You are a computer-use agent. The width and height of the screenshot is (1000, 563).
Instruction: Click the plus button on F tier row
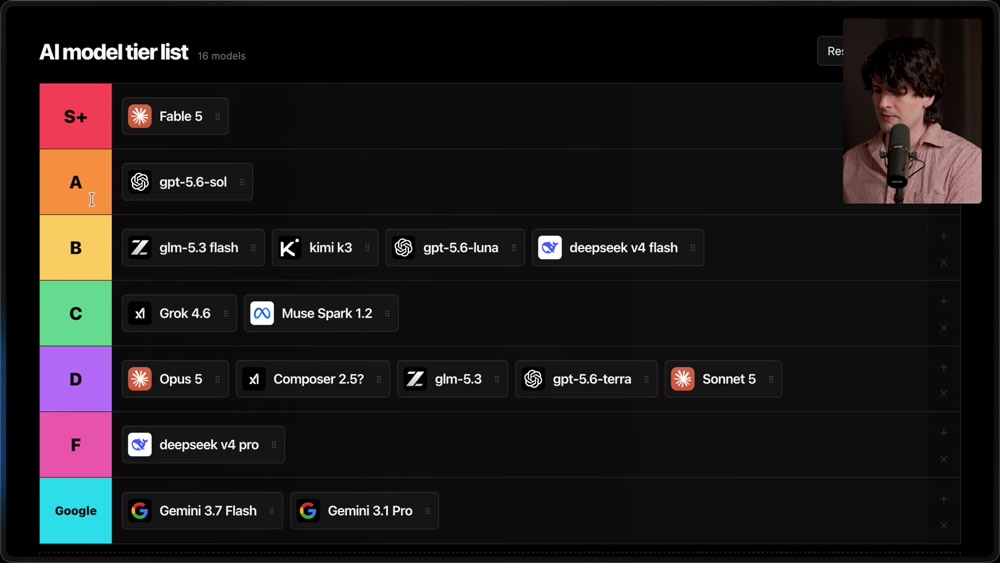click(x=943, y=433)
